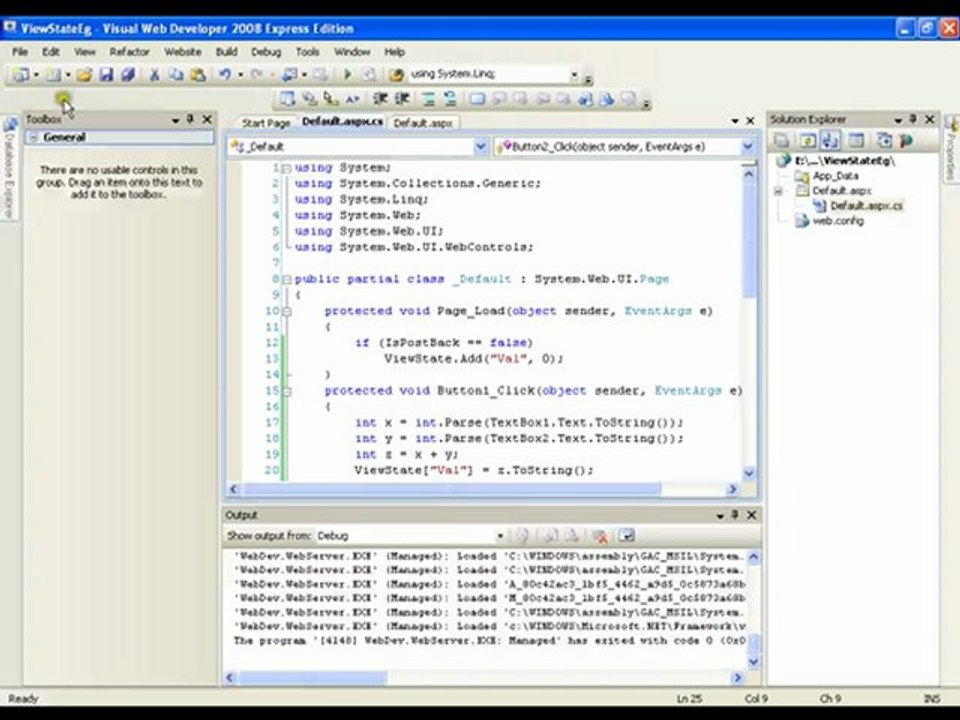Open the File menu
960x720 pixels.
[20, 51]
